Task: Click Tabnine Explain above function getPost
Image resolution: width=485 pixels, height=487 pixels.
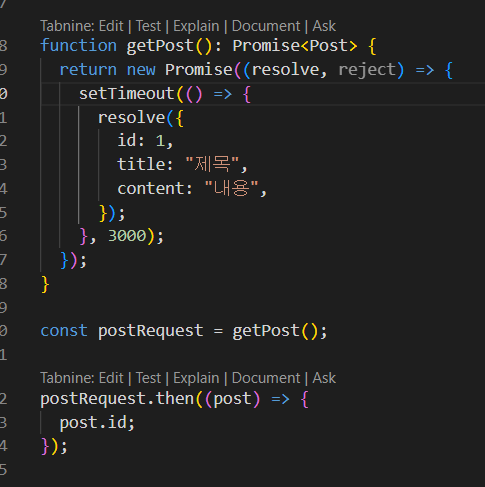Action: [x=196, y=26]
